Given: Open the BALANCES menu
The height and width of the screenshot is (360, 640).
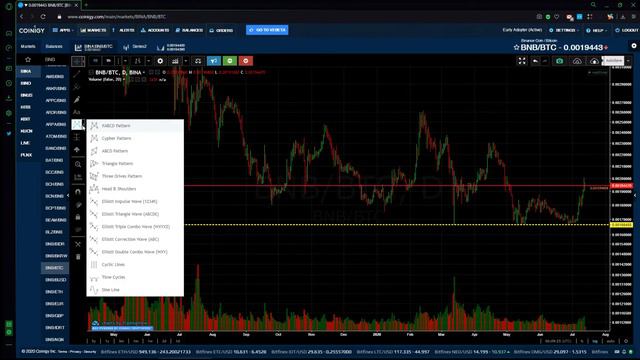Looking at the screenshot, I should click(189, 30).
